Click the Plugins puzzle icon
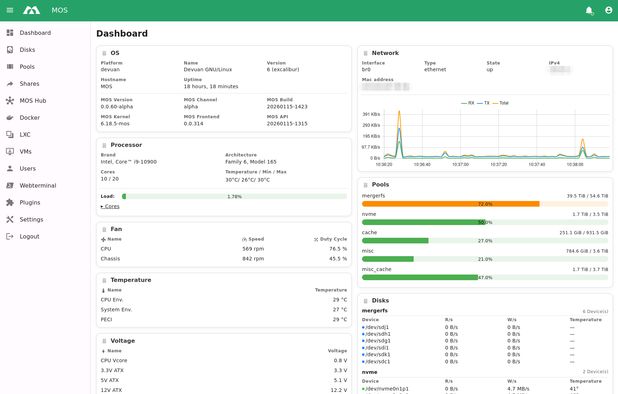 click(x=10, y=202)
